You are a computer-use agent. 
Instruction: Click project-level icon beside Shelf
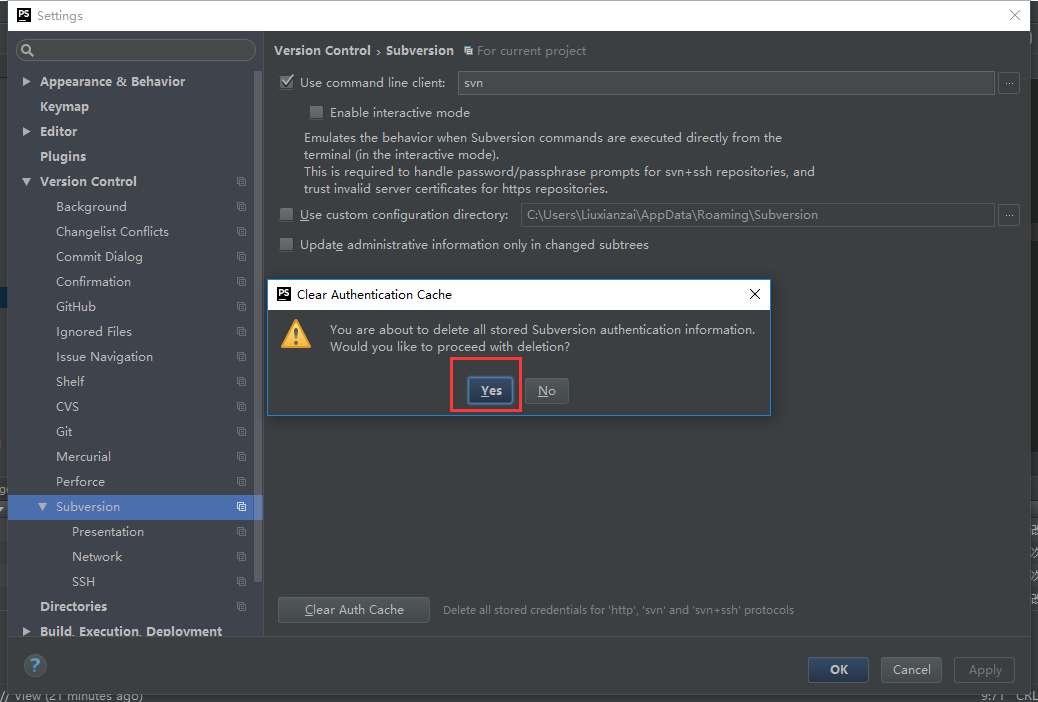click(x=242, y=381)
